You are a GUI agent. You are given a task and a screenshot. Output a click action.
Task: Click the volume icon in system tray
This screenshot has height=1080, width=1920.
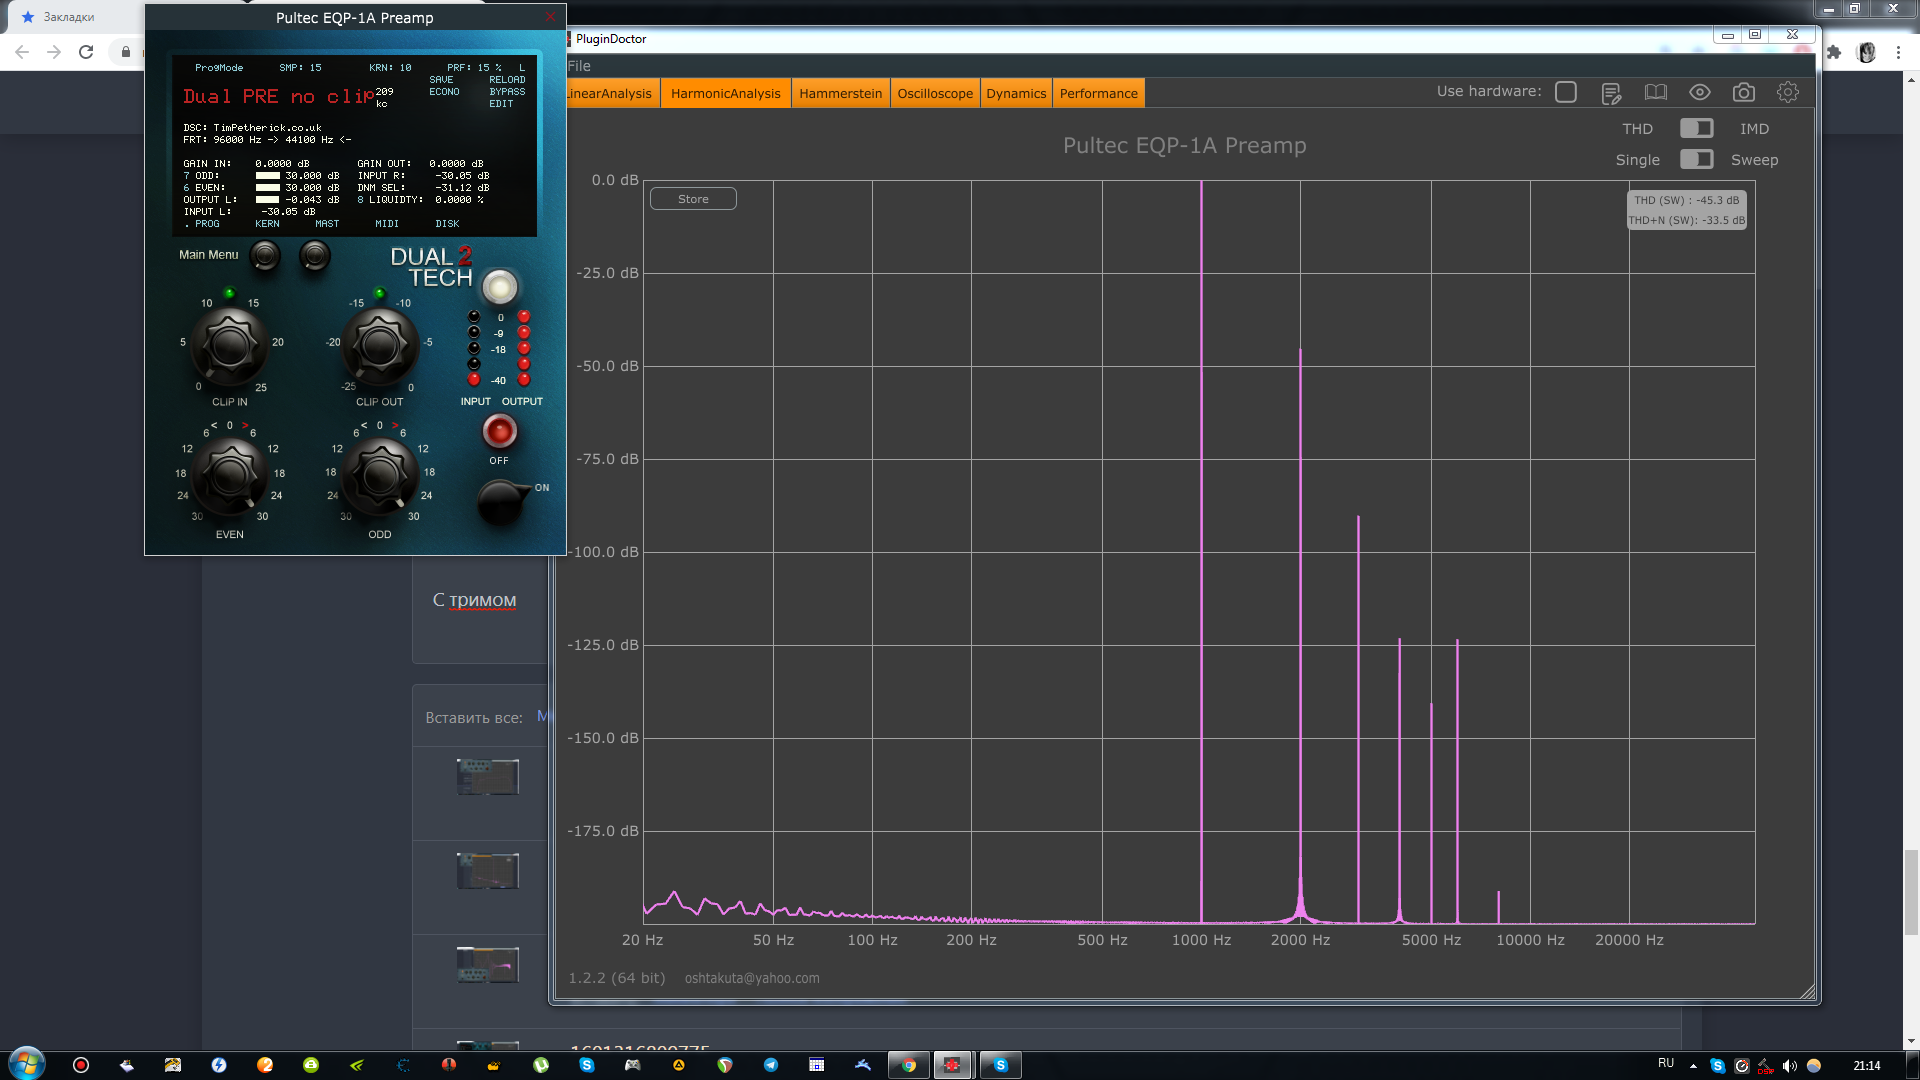(1790, 1065)
